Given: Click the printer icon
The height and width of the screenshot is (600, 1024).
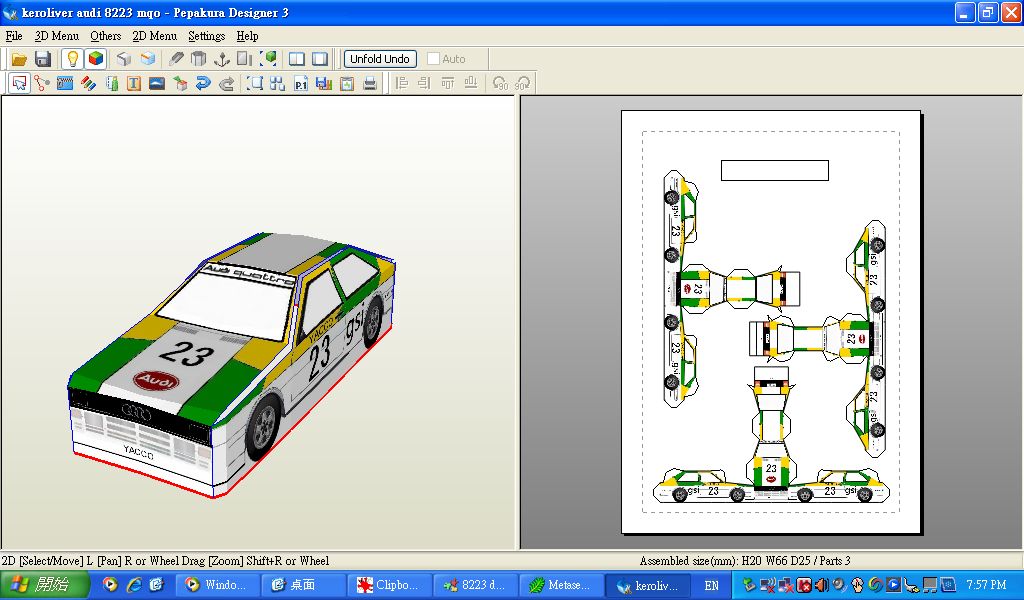Looking at the screenshot, I should pyautogui.click(x=370, y=84).
